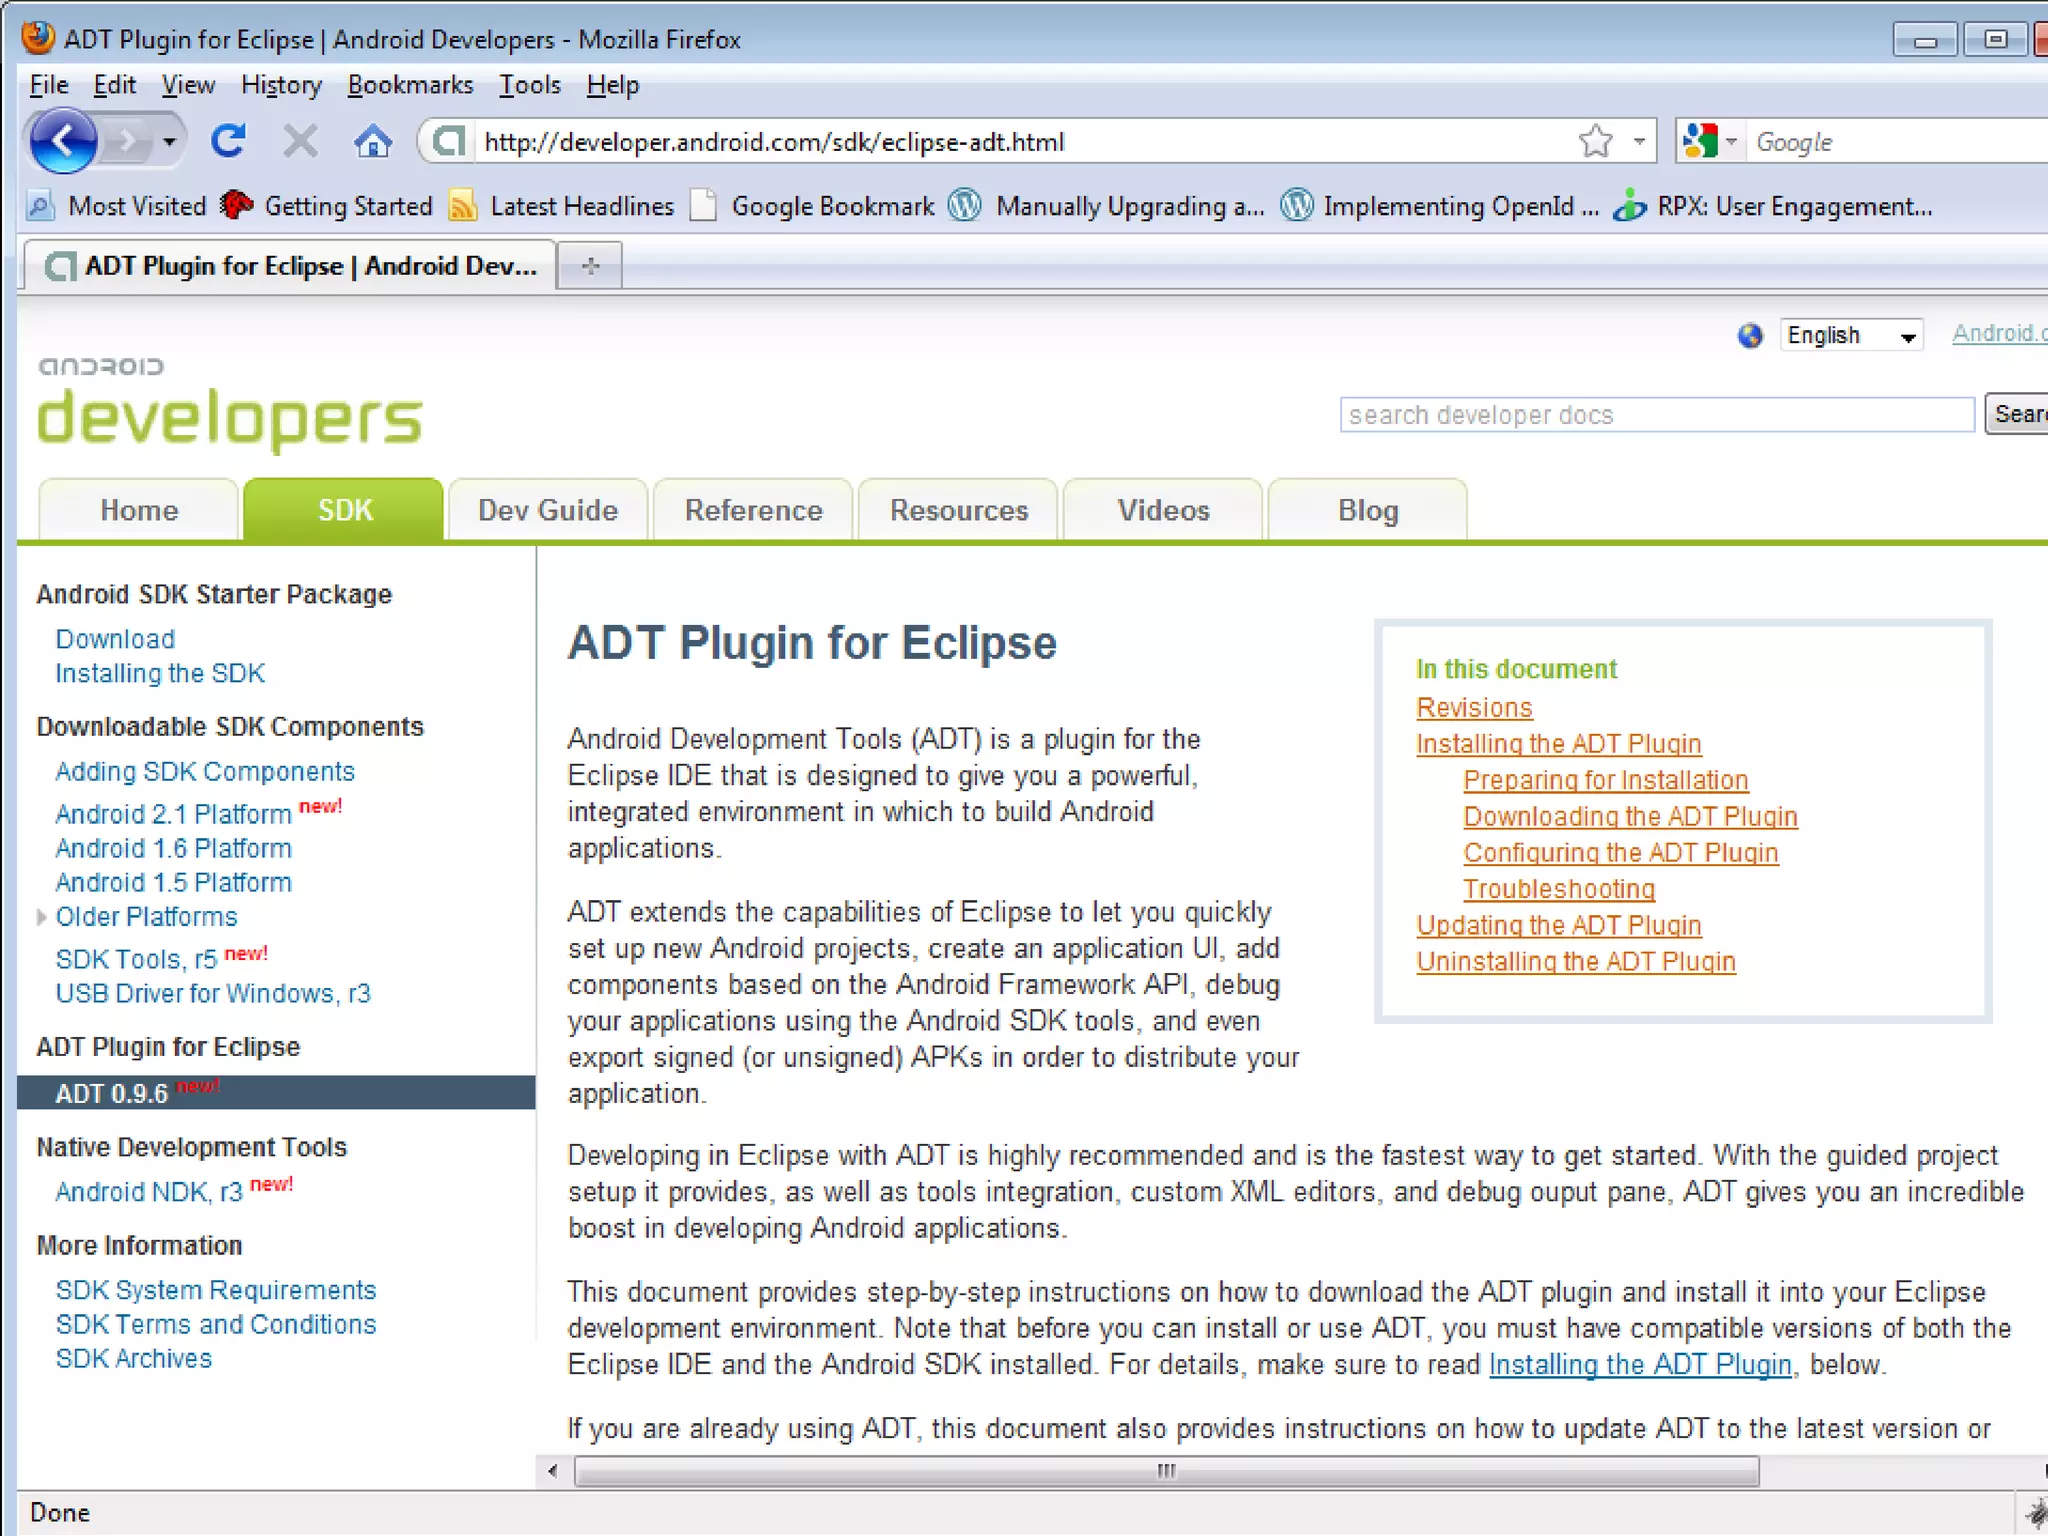The image size is (2048, 1536).
Task: Expand the Older Platforms tree arrow
Action: tap(41, 917)
